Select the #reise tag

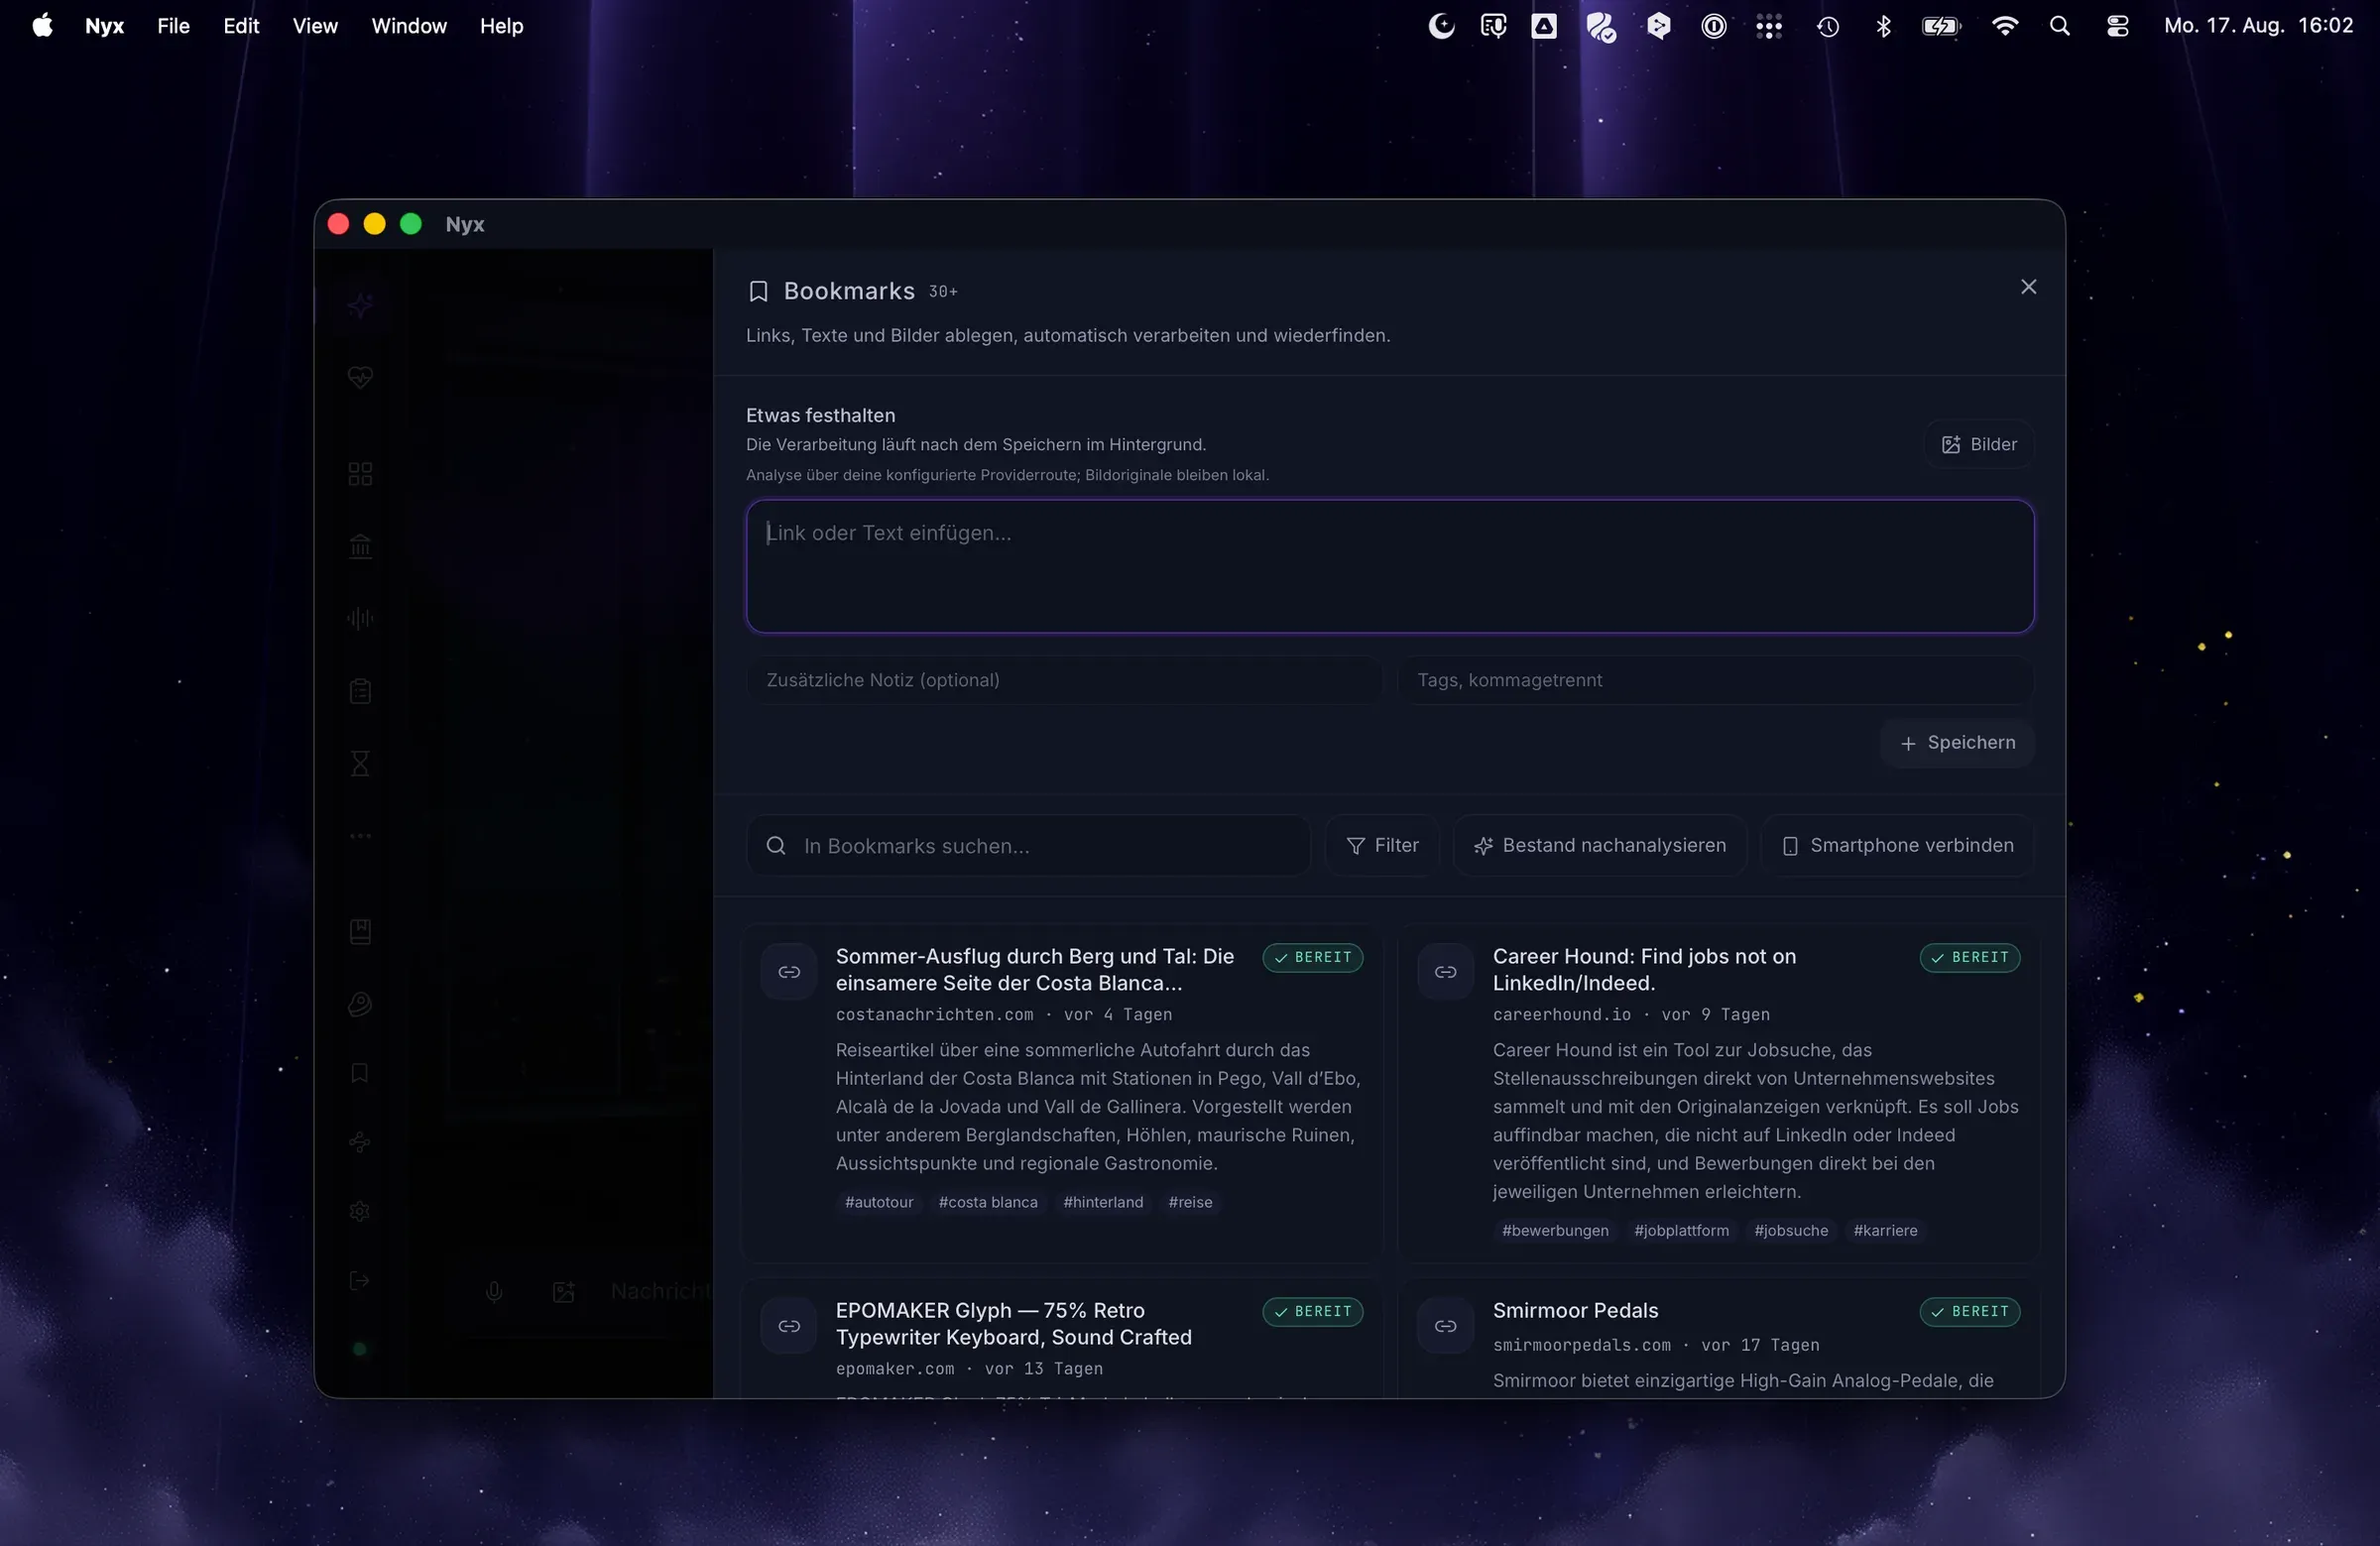pos(1190,1202)
